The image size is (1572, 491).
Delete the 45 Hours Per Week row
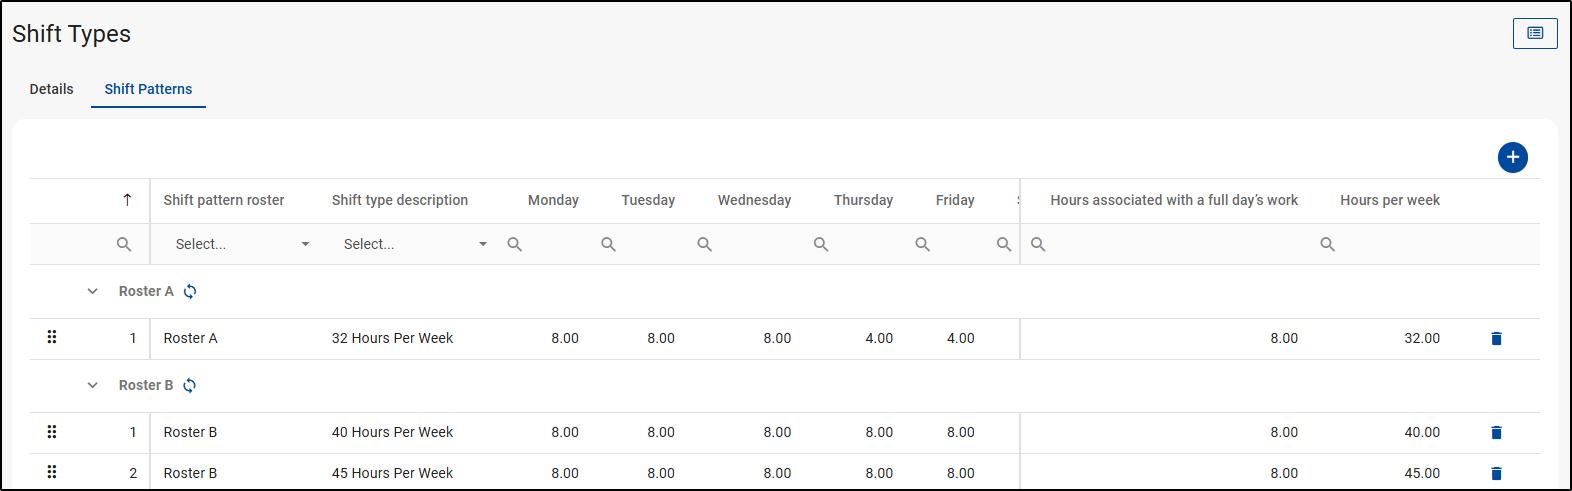1496,473
